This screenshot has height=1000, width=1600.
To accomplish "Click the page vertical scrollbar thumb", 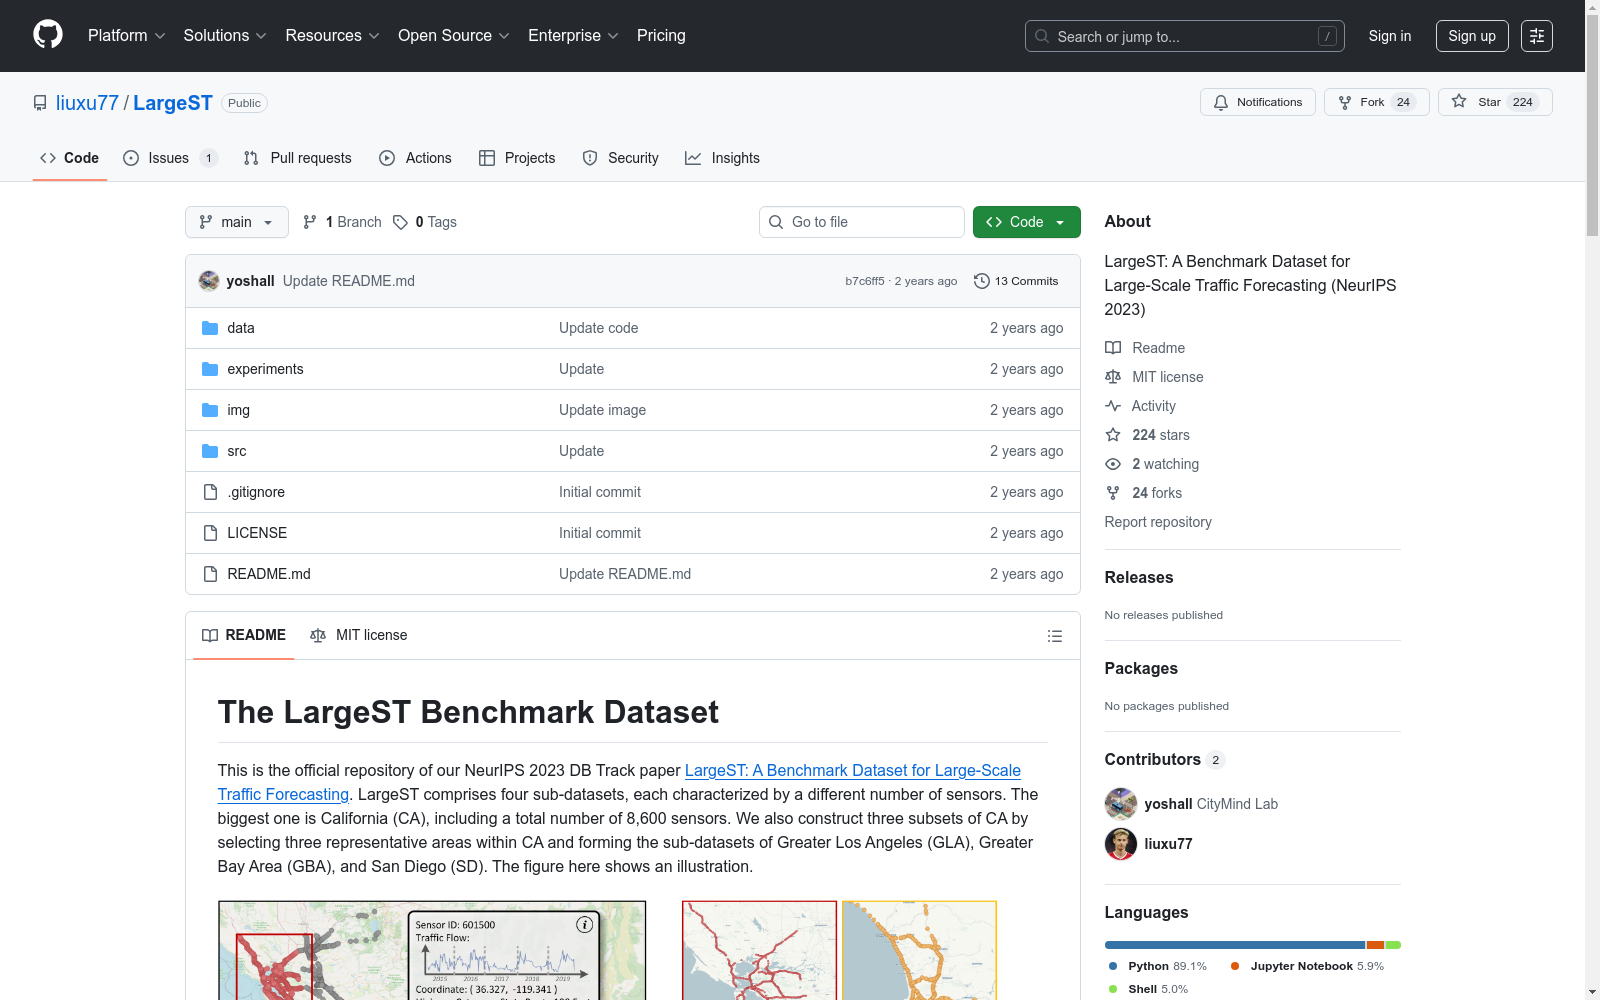I will 1592,125.
